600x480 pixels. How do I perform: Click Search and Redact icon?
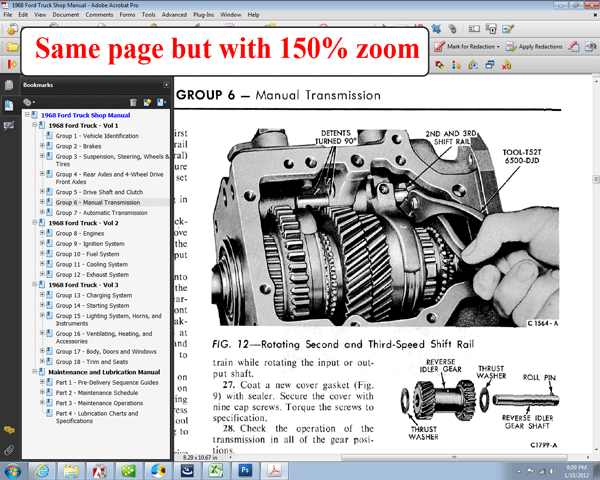pos(590,47)
